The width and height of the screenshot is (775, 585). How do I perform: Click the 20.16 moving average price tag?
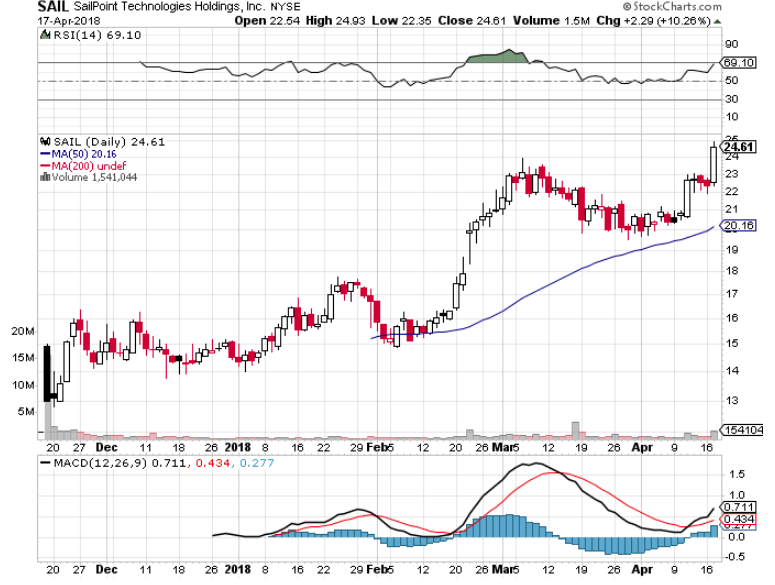coord(738,226)
